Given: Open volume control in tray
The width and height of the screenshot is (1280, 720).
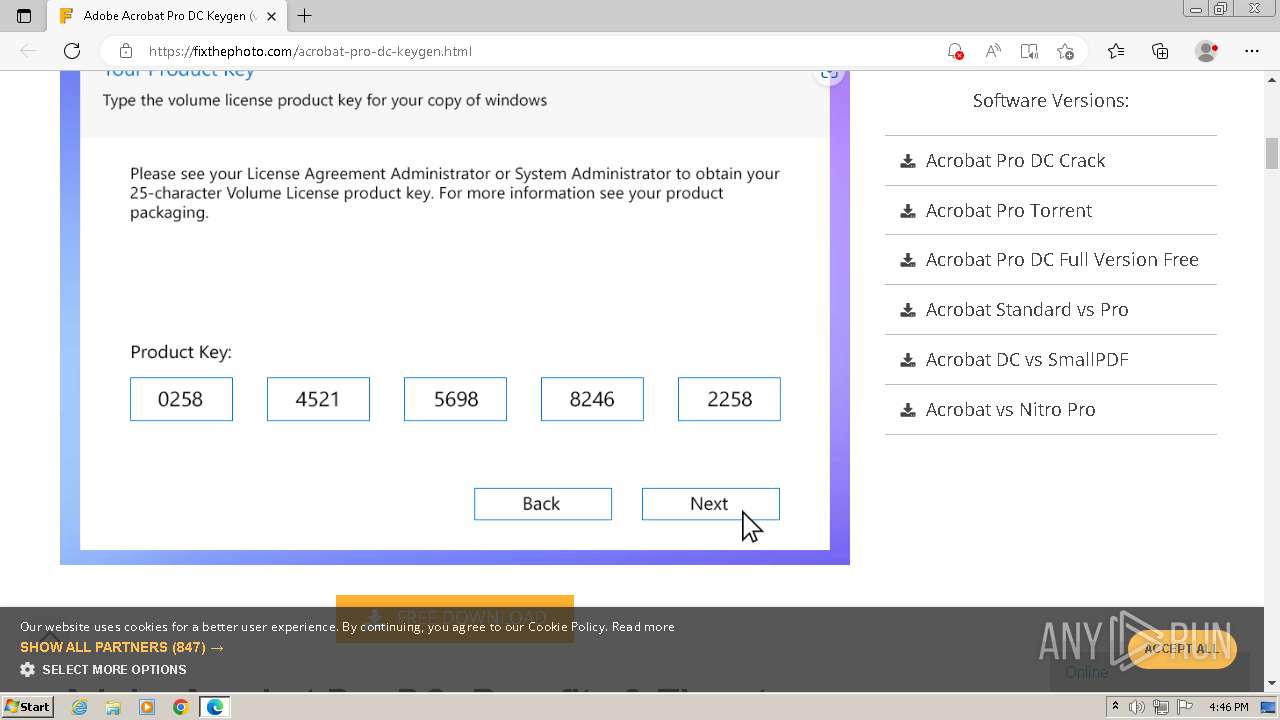Looking at the screenshot, I should click(x=1137, y=707).
